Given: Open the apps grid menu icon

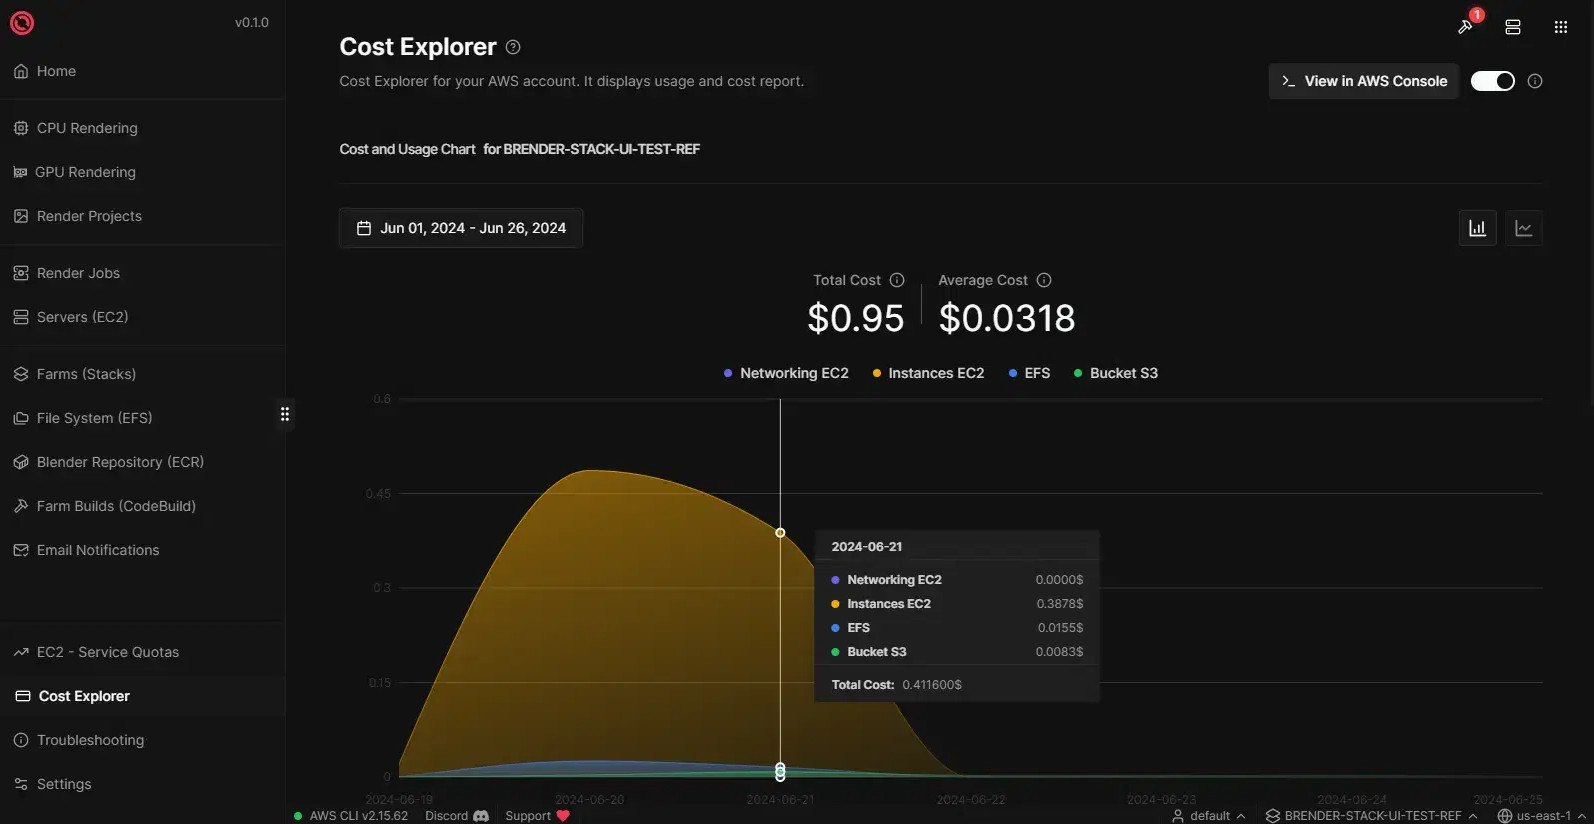Looking at the screenshot, I should pyautogui.click(x=1561, y=27).
